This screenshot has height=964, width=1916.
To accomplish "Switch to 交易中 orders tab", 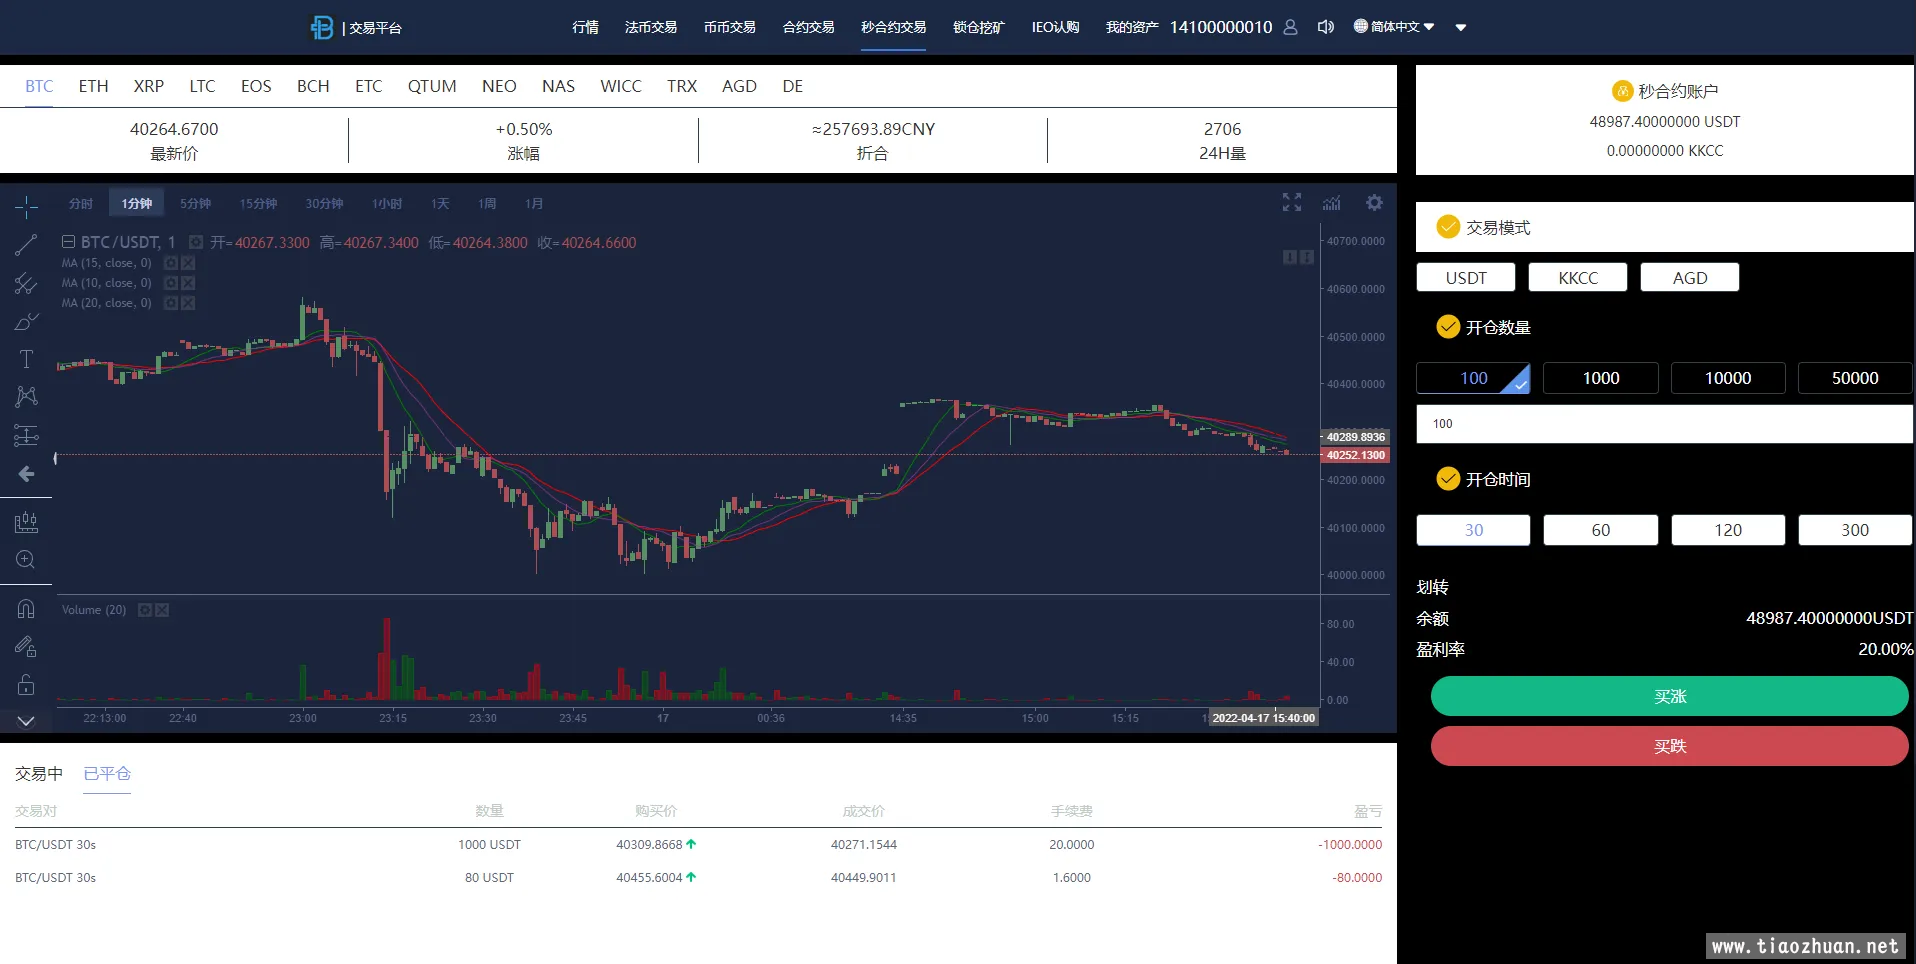I will (x=39, y=773).
